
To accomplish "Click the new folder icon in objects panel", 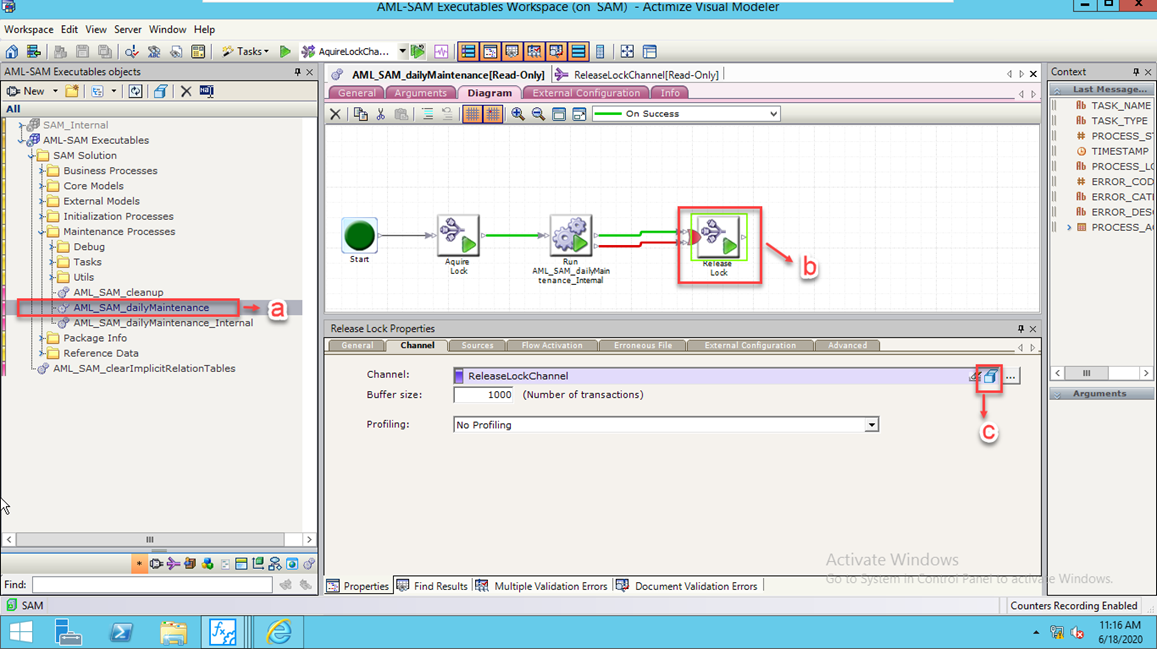I will pos(72,91).
